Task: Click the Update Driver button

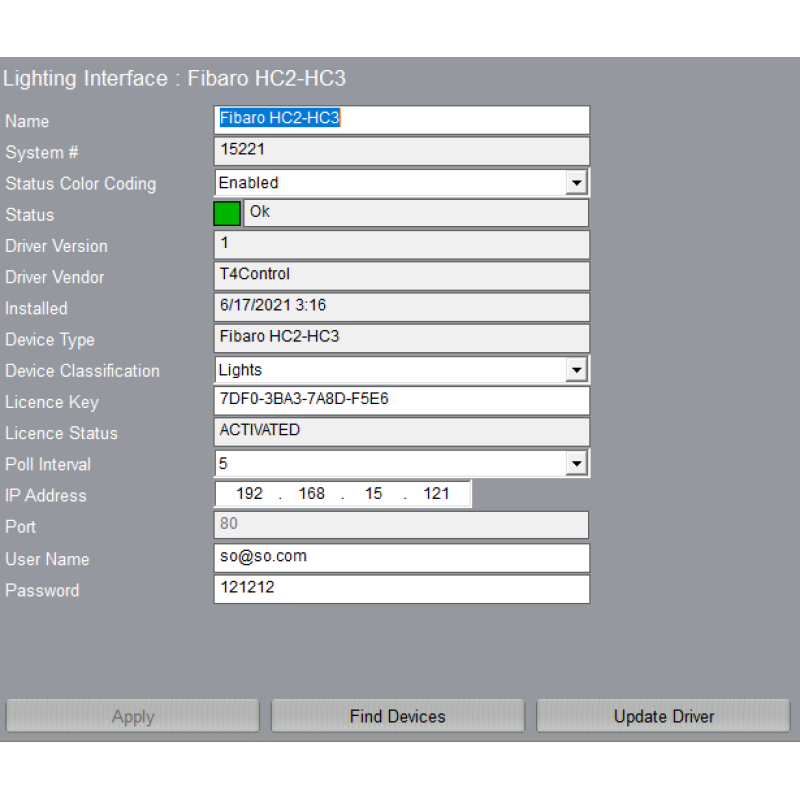Action: [663, 716]
